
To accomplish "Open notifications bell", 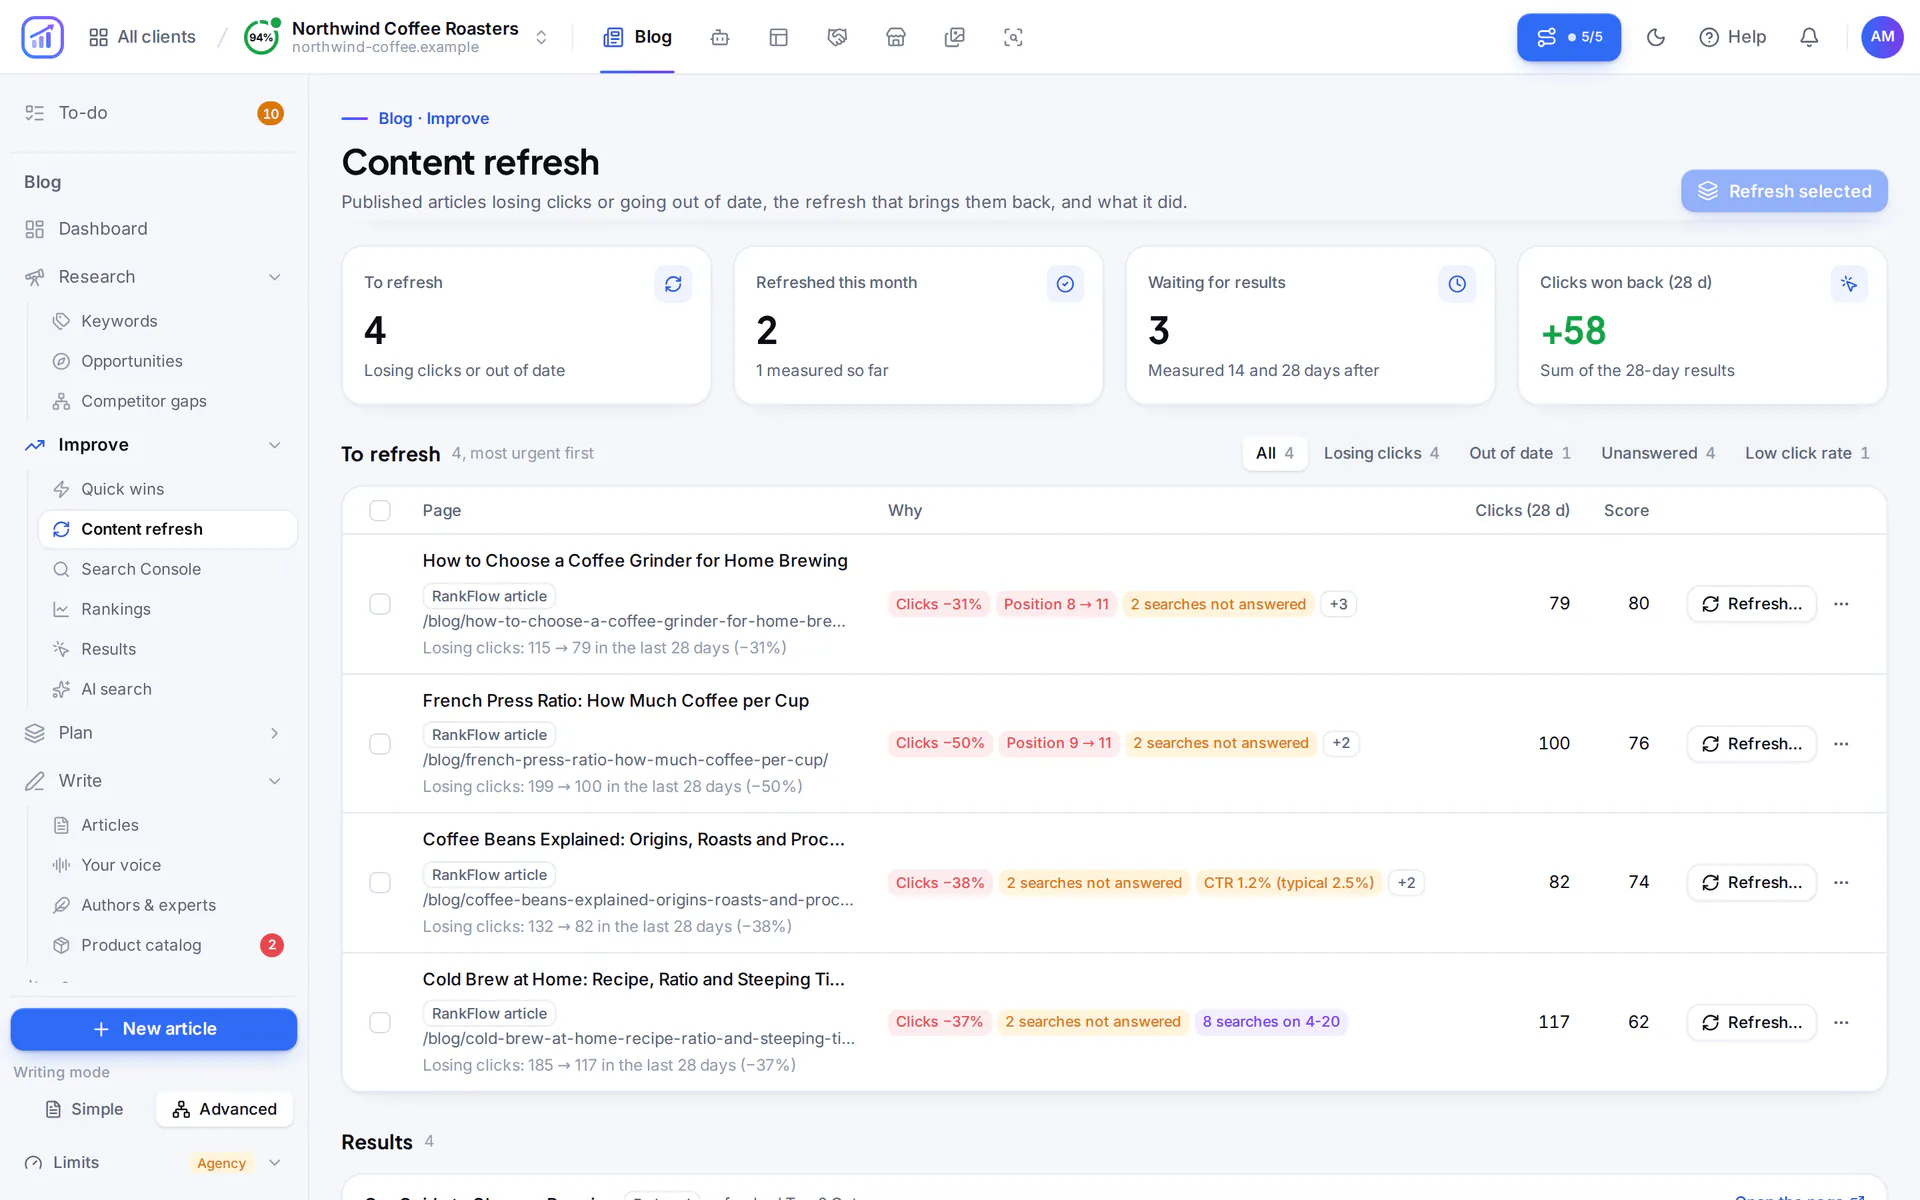I will pyautogui.click(x=1809, y=37).
